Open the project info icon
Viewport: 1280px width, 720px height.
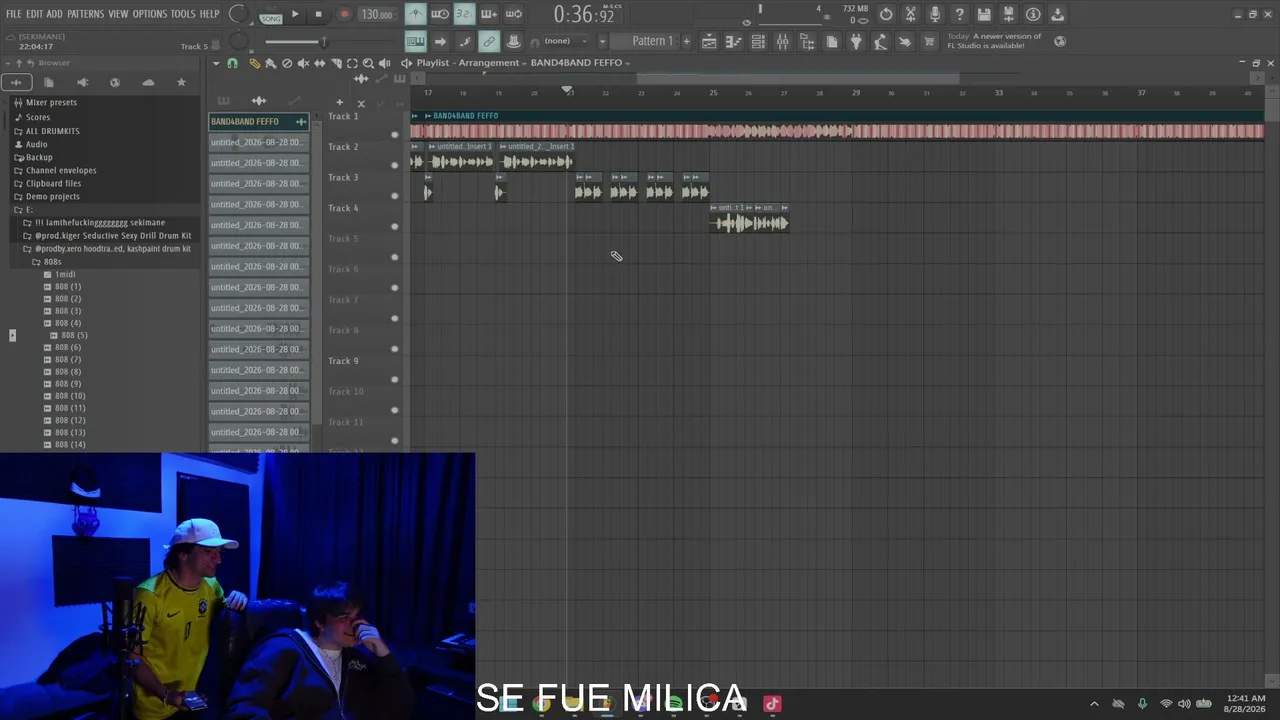coord(1033,14)
